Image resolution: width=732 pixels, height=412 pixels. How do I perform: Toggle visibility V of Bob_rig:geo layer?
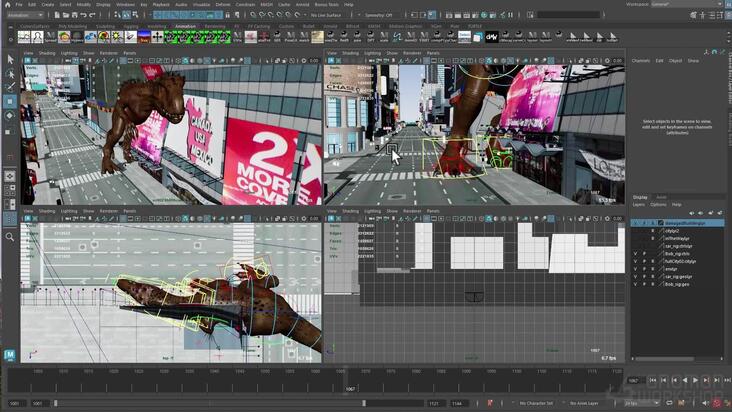[635, 284]
